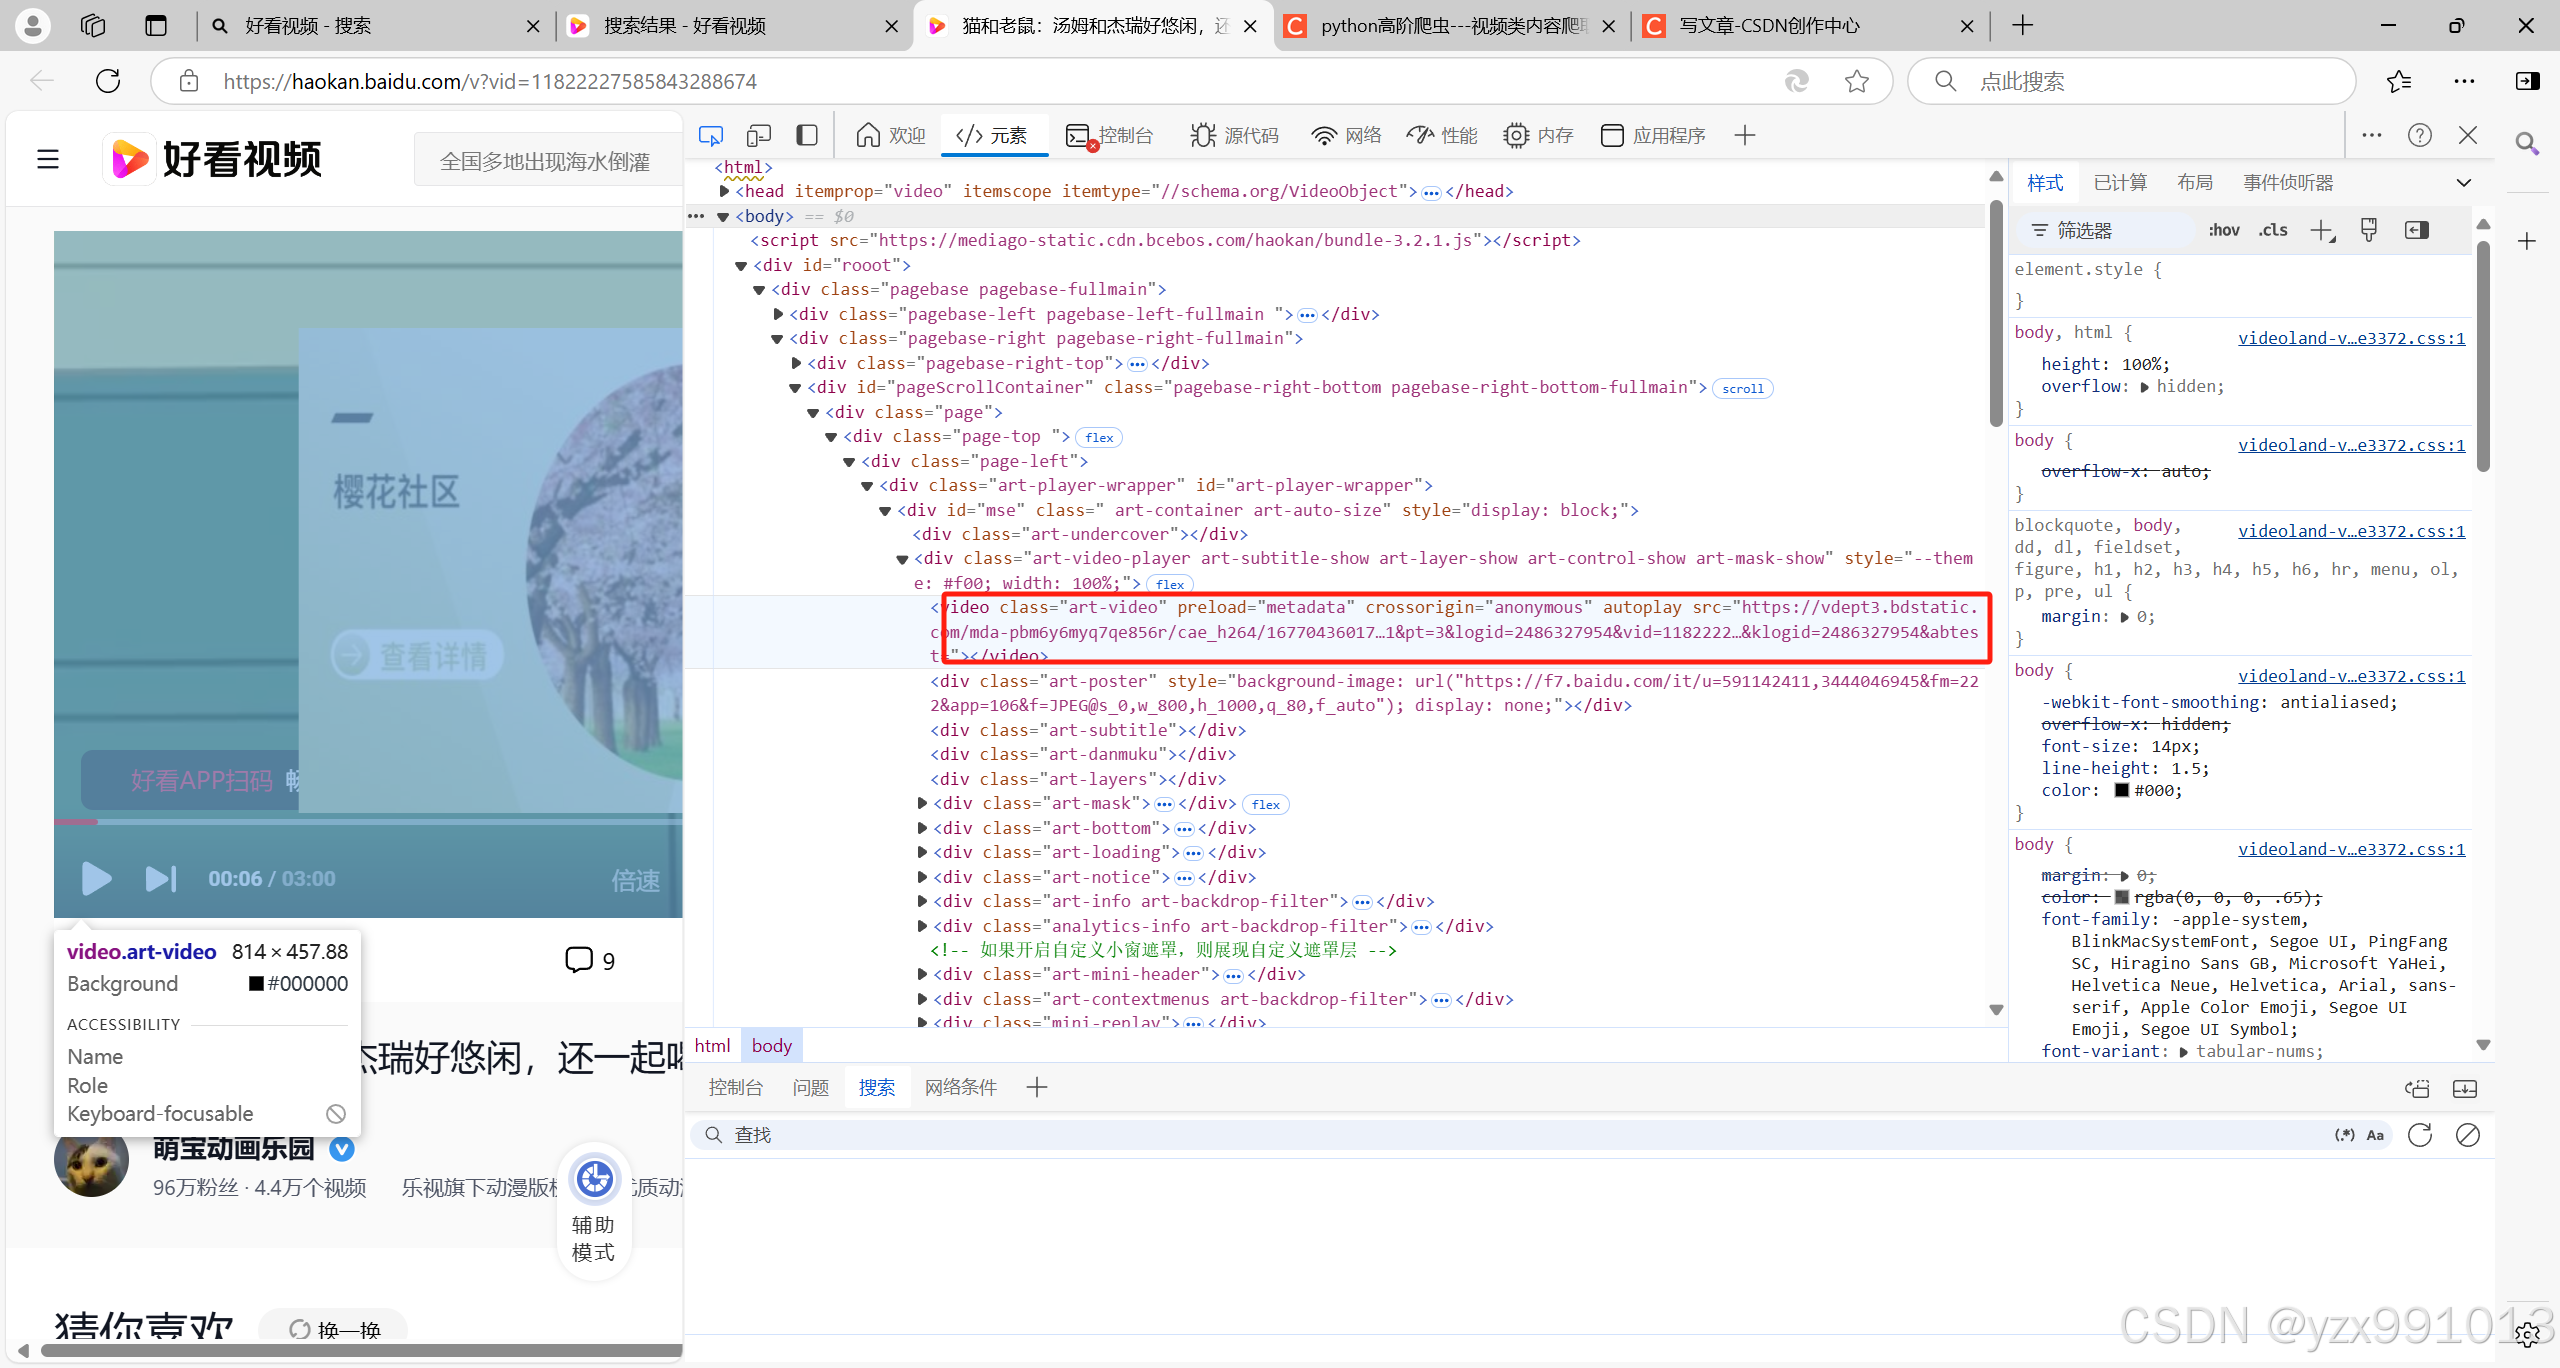Collapse the div id rooot node
This screenshot has height=1368, width=2560.
point(741,266)
